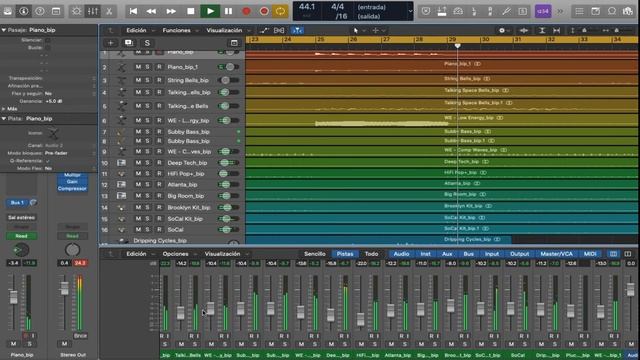Open the Compressor plug-in slot
Image resolution: width=640 pixels, height=360 pixels.
(72, 189)
